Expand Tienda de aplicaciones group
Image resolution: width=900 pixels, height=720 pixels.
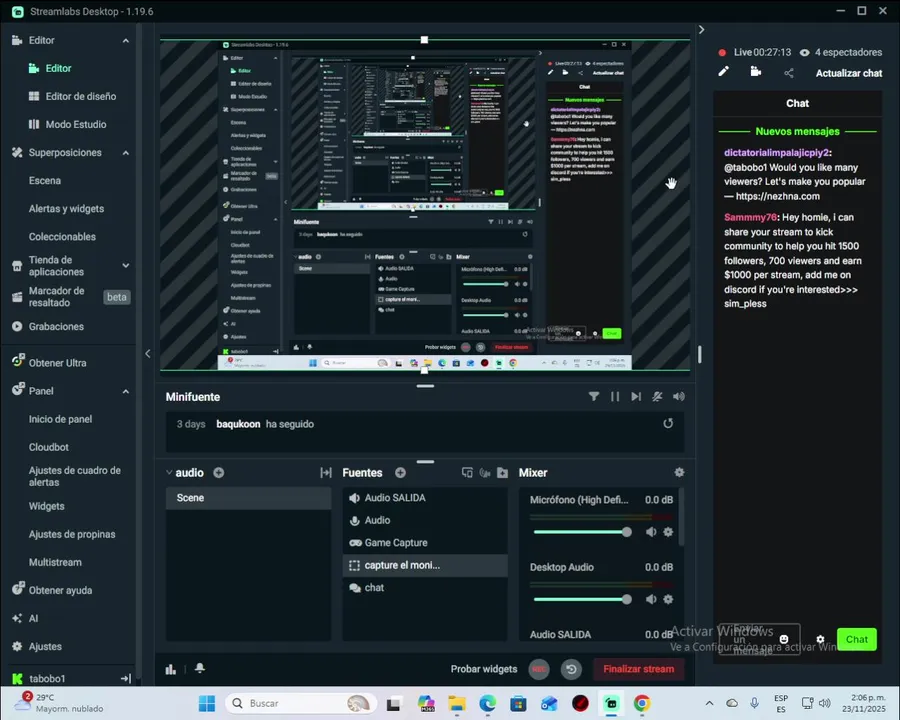pyautogui.click(x=126, y=265)
